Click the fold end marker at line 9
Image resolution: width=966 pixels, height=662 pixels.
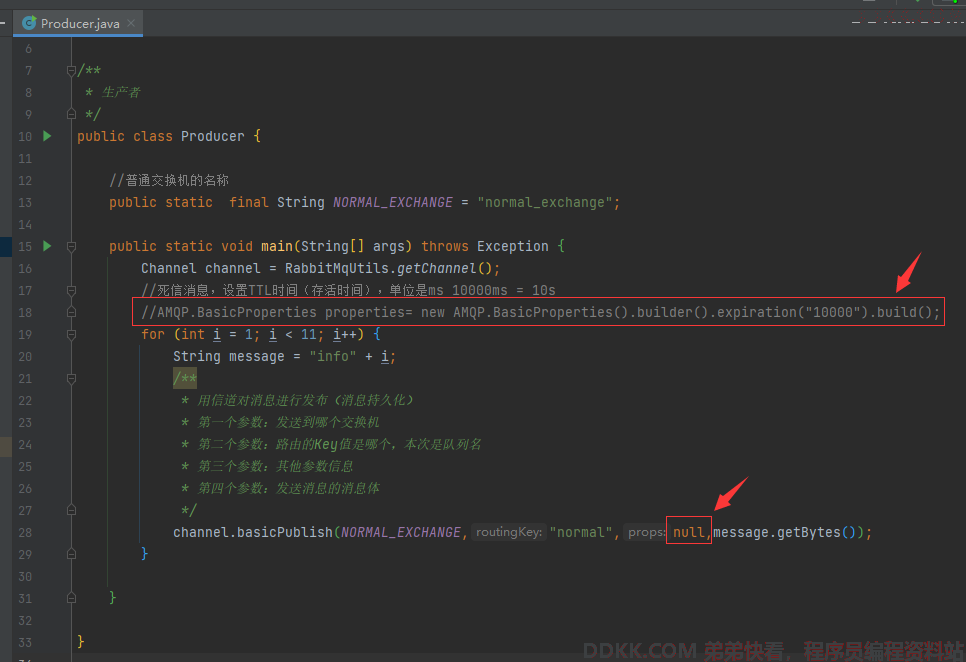point(71,114)
